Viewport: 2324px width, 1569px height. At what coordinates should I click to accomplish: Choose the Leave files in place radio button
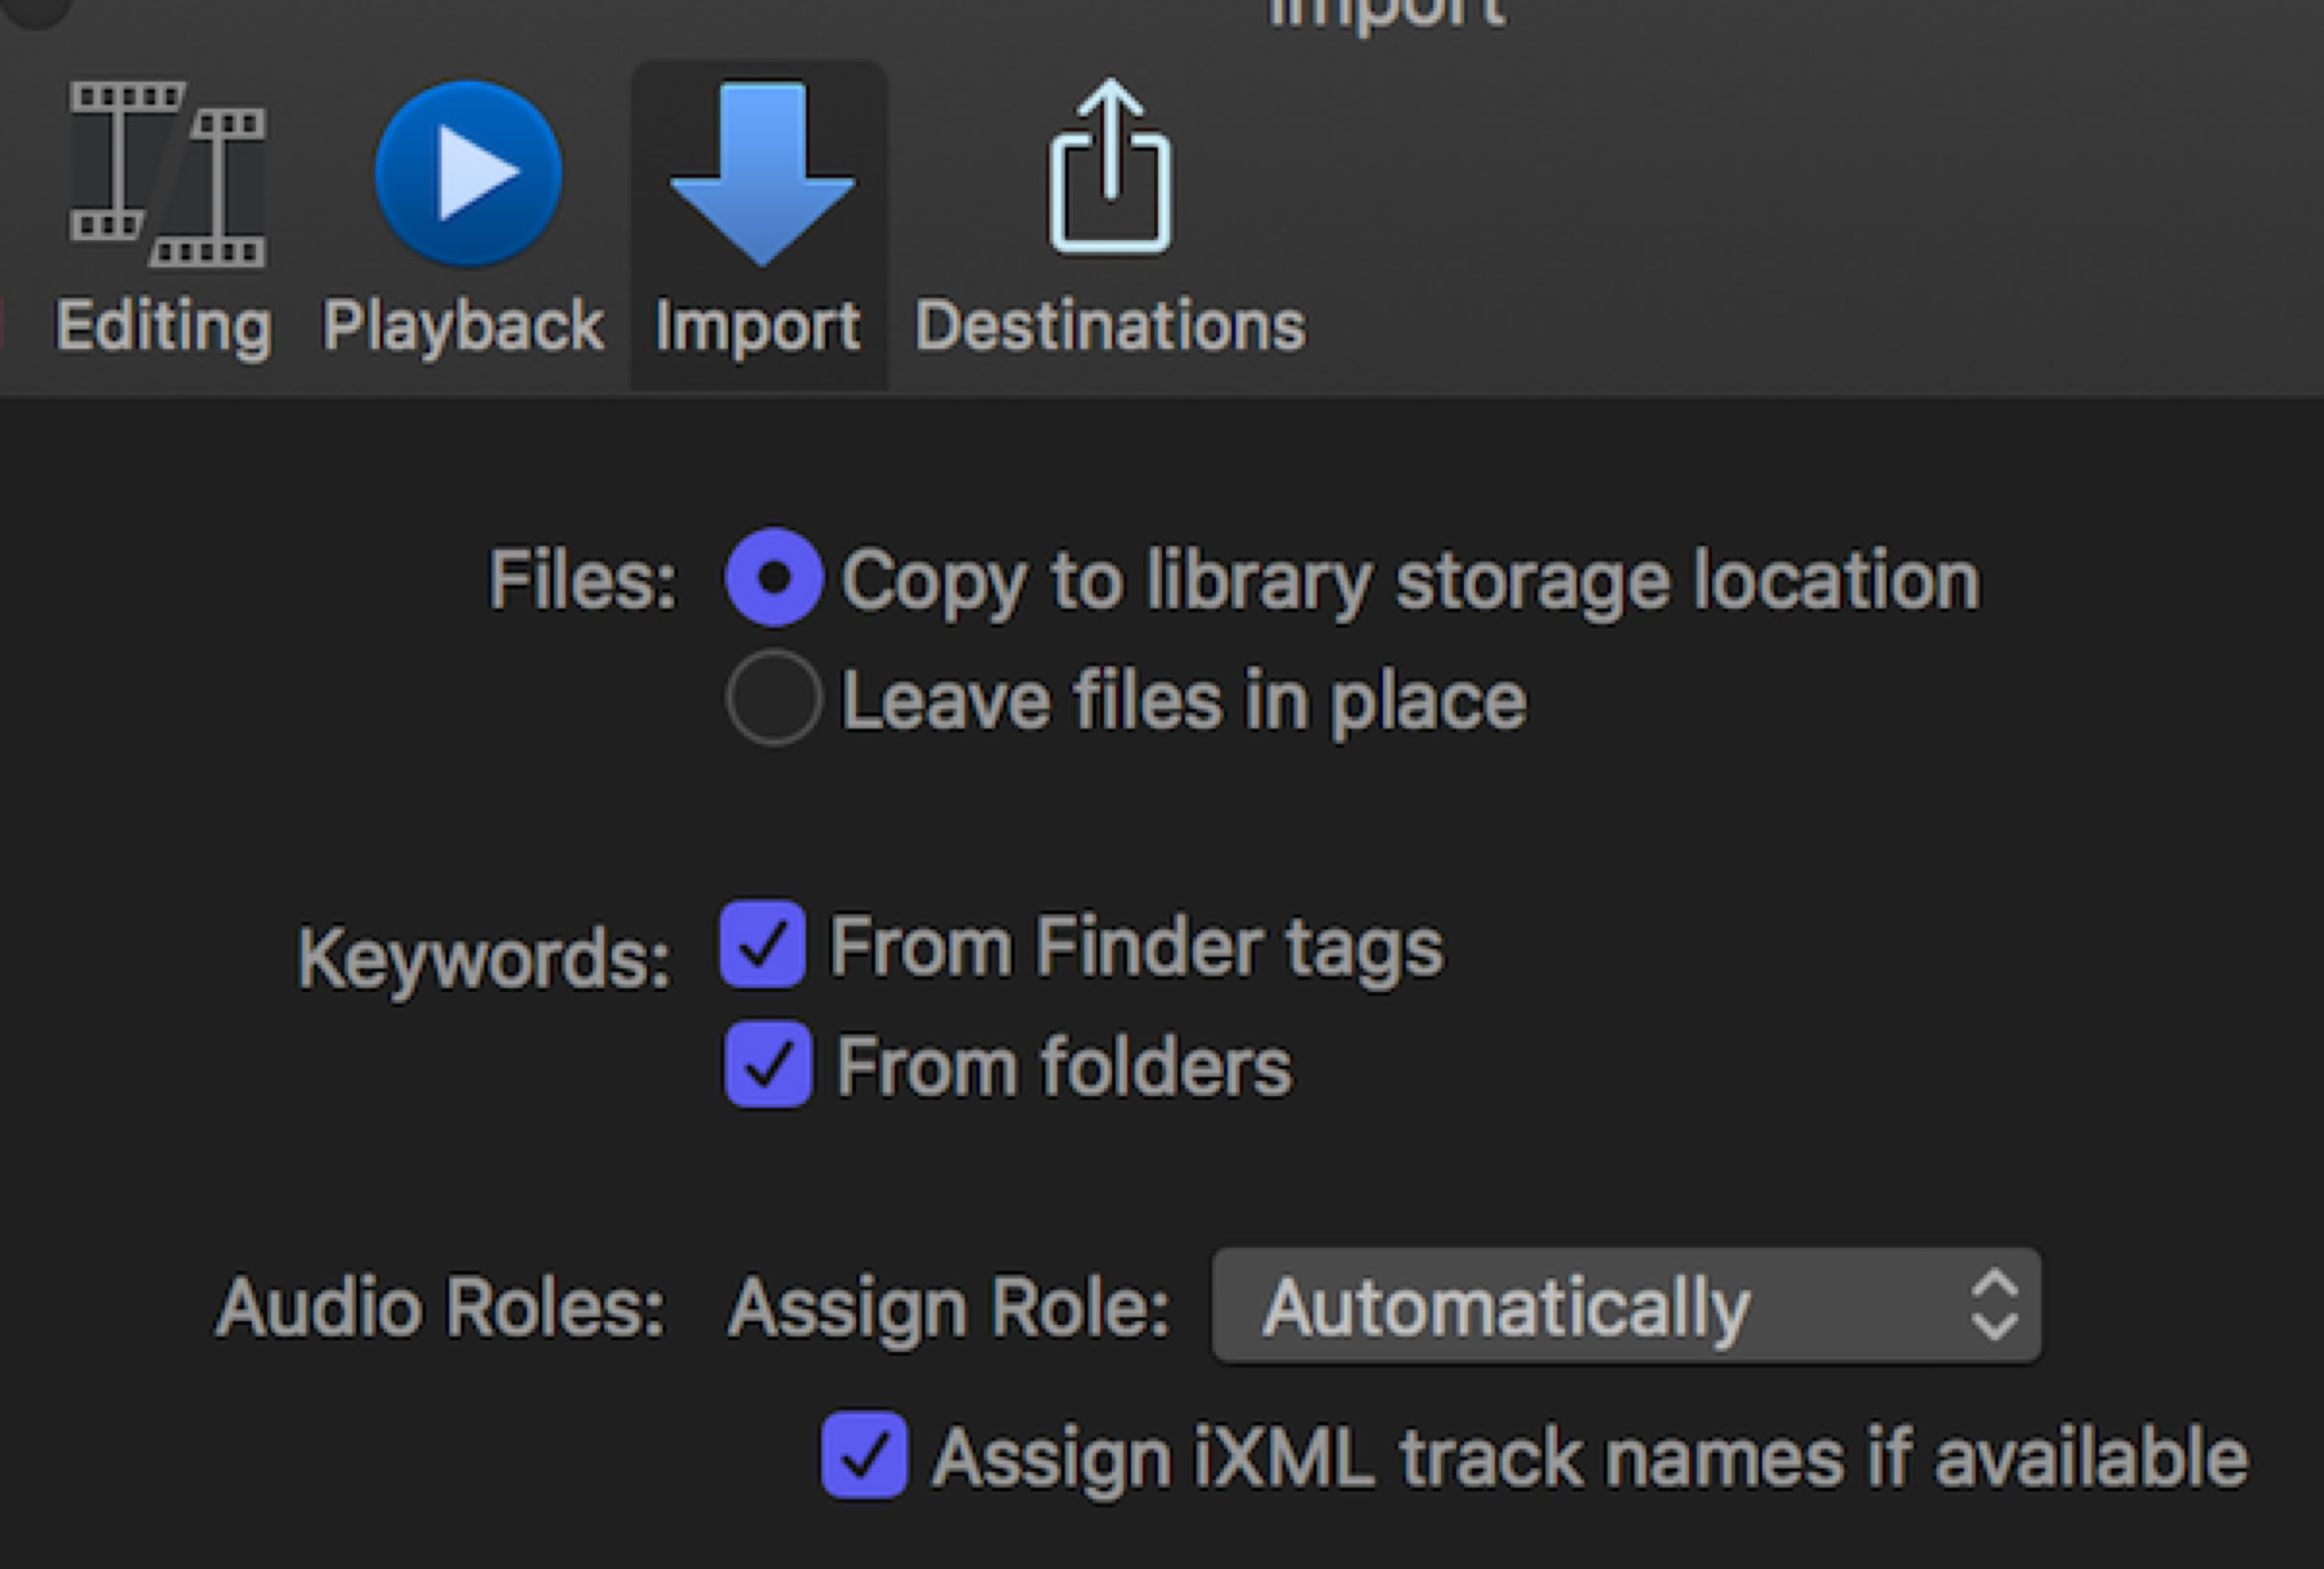774,698
